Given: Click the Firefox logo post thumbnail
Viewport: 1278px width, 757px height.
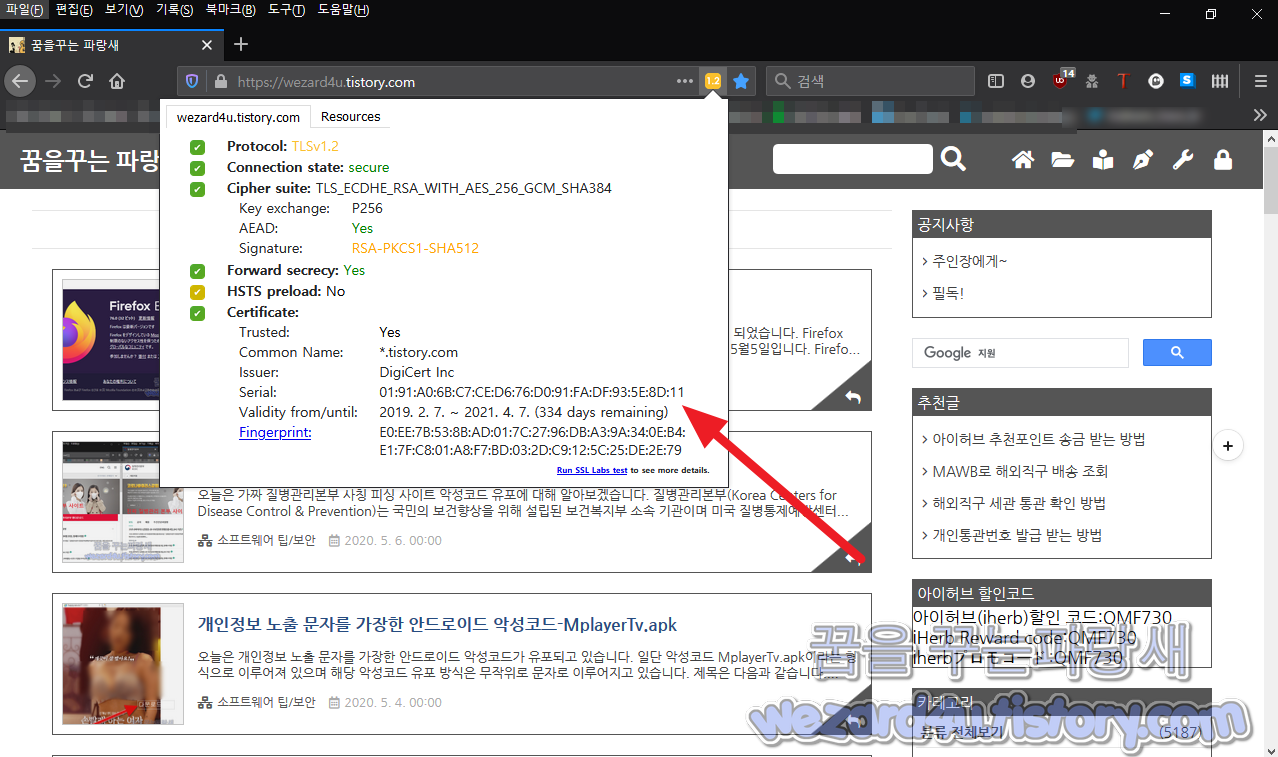Looking at the screenshot, I should [110, 340].
